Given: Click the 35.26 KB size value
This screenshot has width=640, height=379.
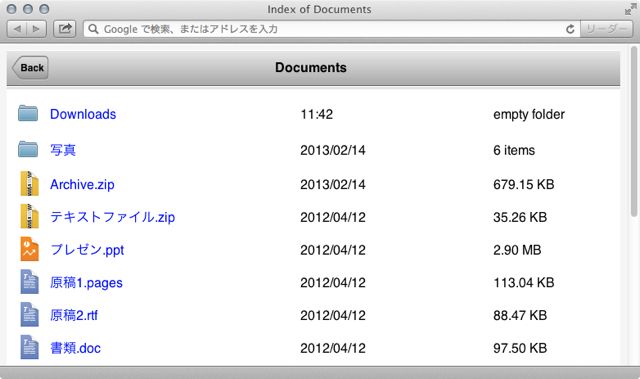Looking at the screenshot, I should (x=520, y=217).
